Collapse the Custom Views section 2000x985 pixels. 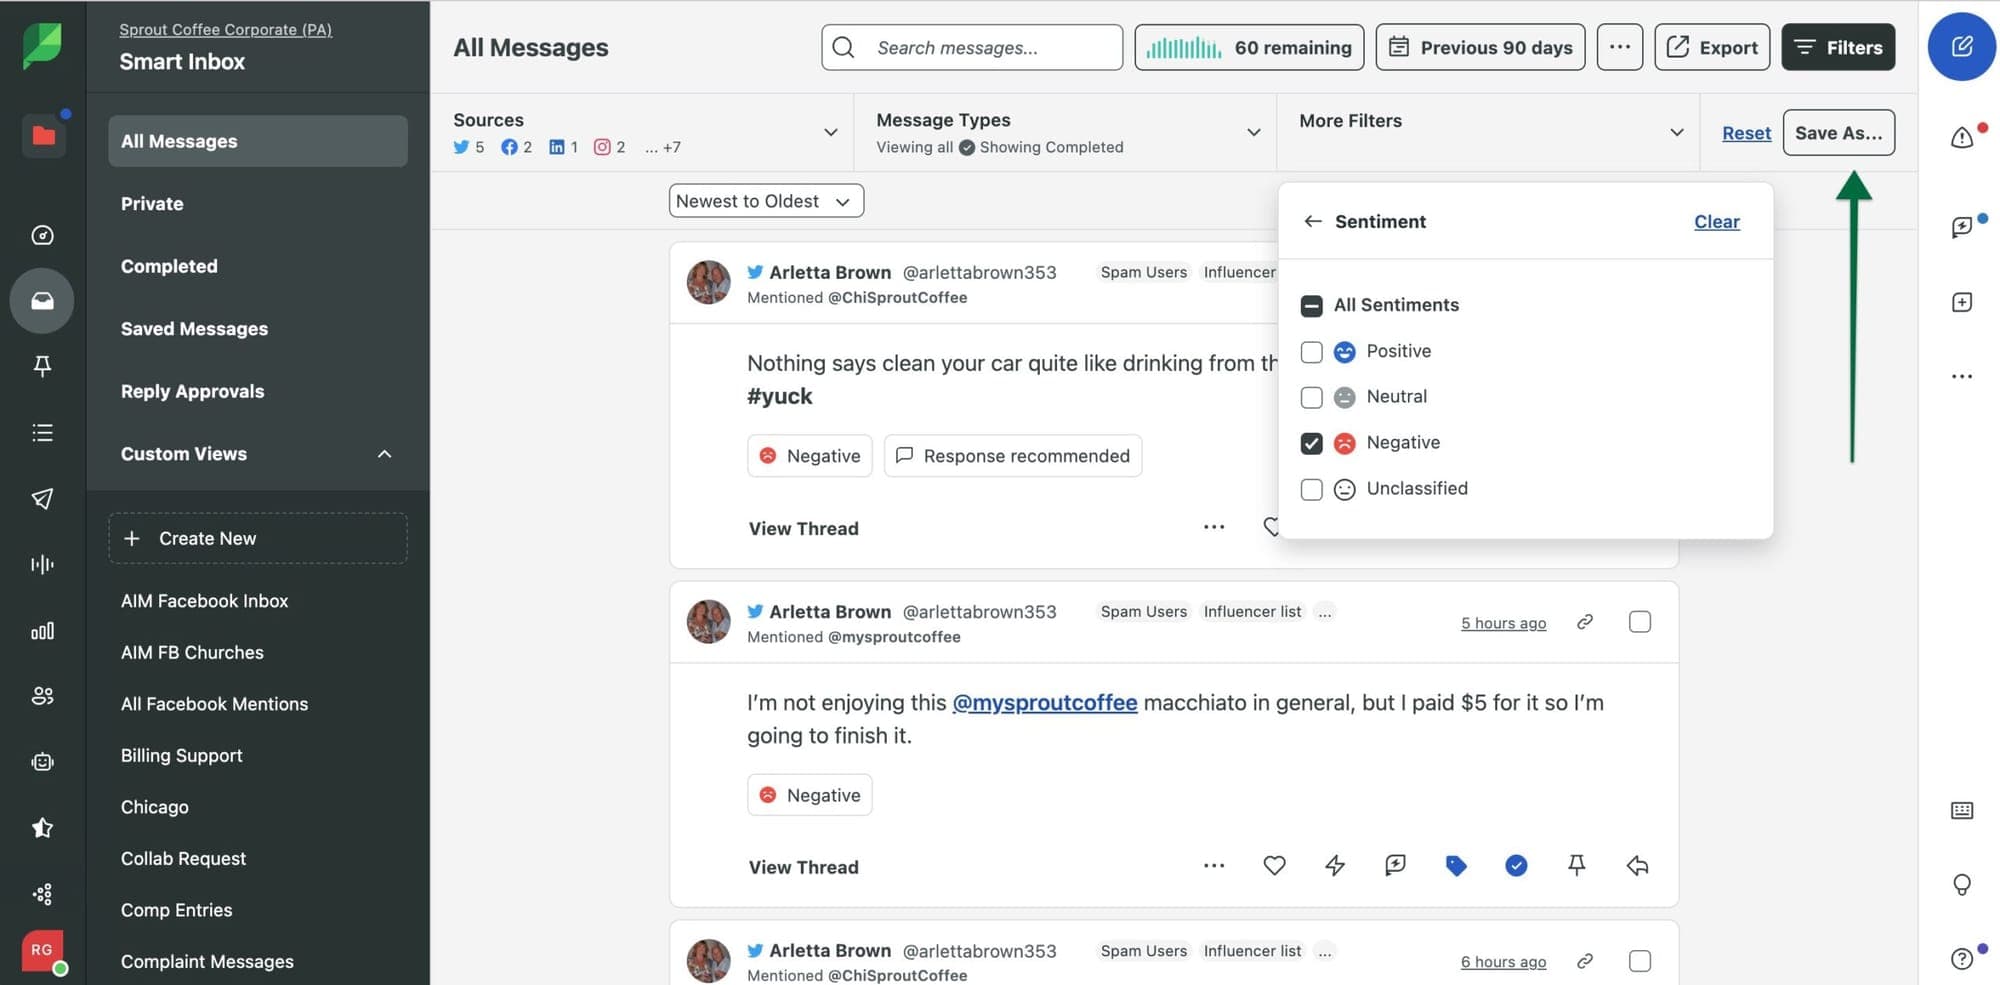click(384, 454)
